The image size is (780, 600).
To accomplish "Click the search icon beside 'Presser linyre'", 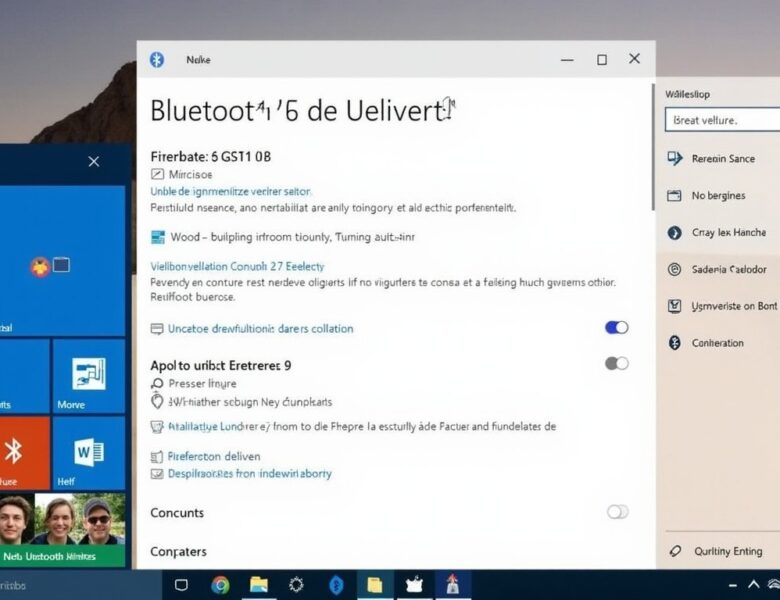I will 157,384.
